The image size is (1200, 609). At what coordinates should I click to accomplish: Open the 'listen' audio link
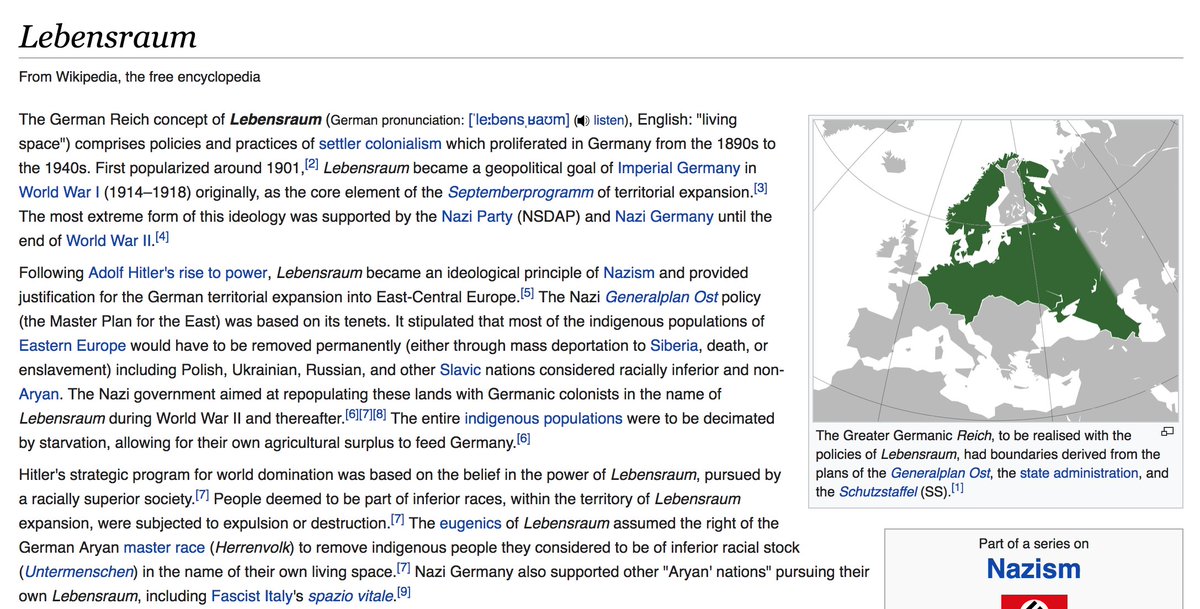pos(608,120)
